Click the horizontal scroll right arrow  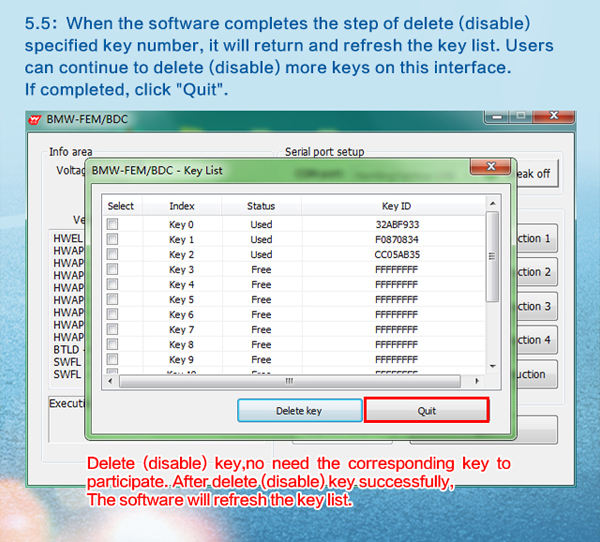coord(477,381)
